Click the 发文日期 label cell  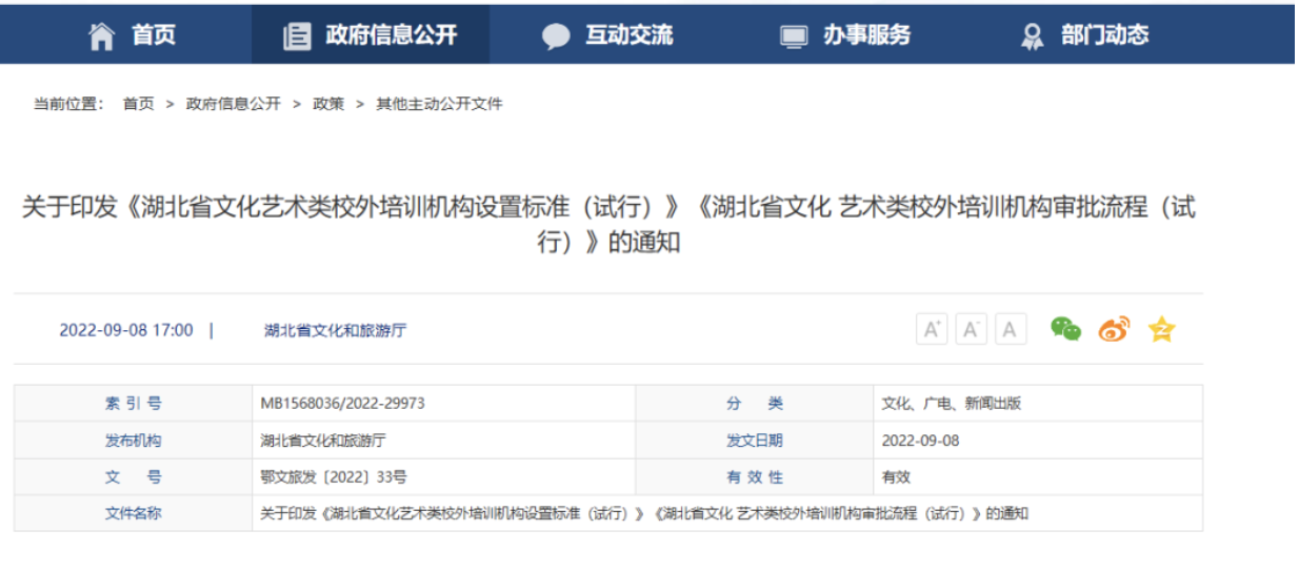[x=755, y=440]
